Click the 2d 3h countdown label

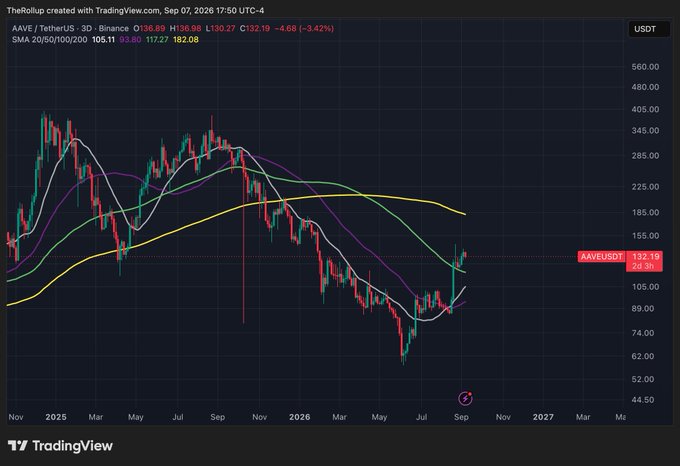coord(642,266)
